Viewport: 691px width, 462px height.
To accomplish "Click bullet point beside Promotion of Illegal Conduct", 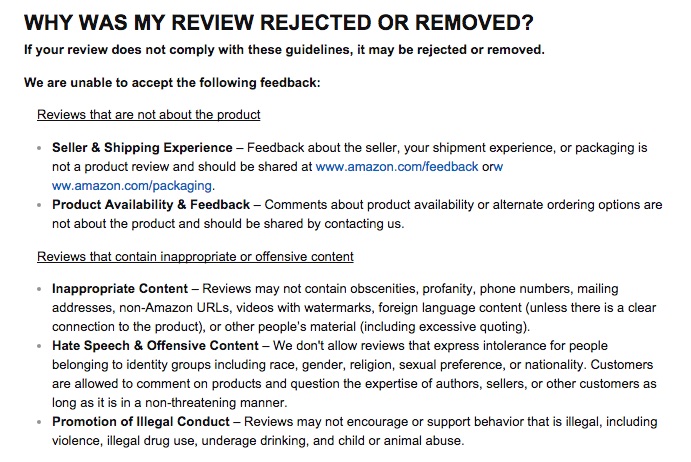I will coord(40,422).
